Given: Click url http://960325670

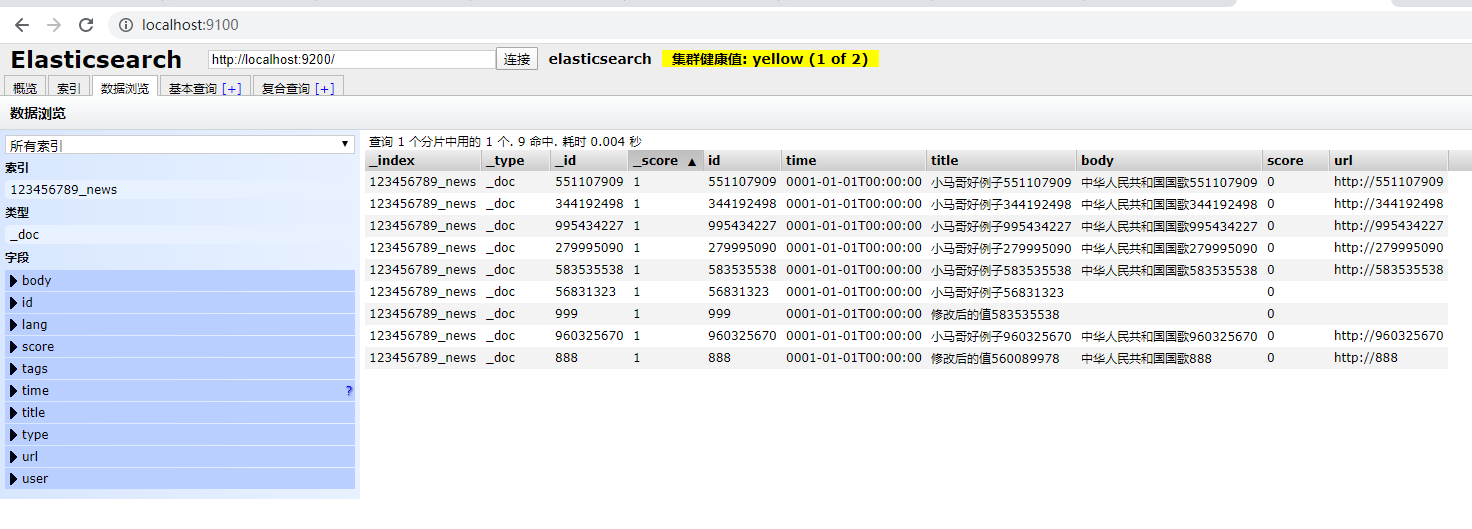Looking at the screenshot, I should pyautogui.click(x=1389, y=336).
